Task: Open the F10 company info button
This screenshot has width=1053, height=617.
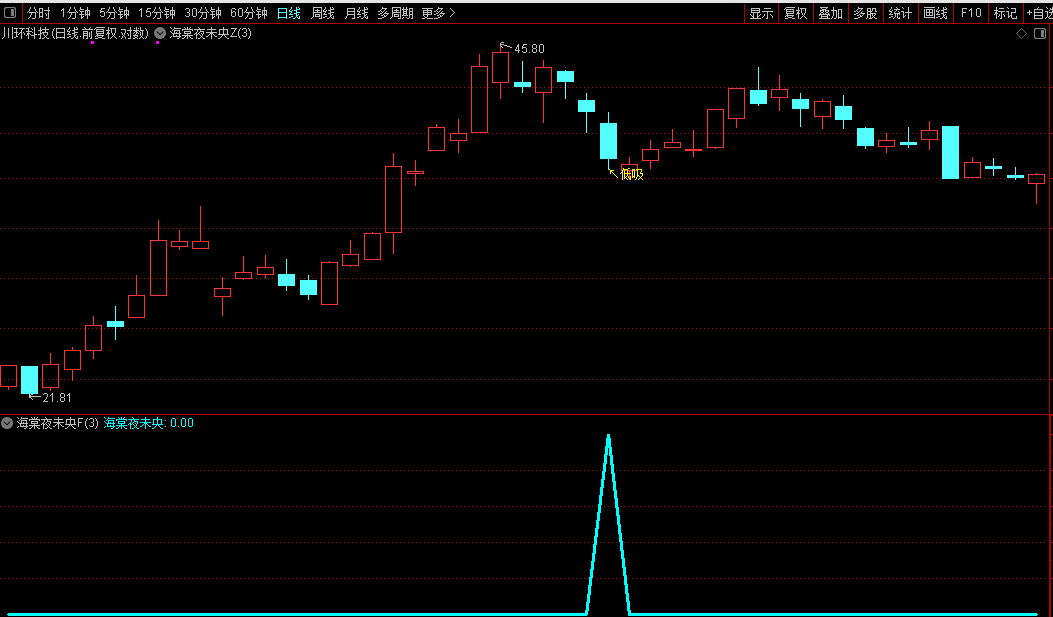Action: [971, 13]
